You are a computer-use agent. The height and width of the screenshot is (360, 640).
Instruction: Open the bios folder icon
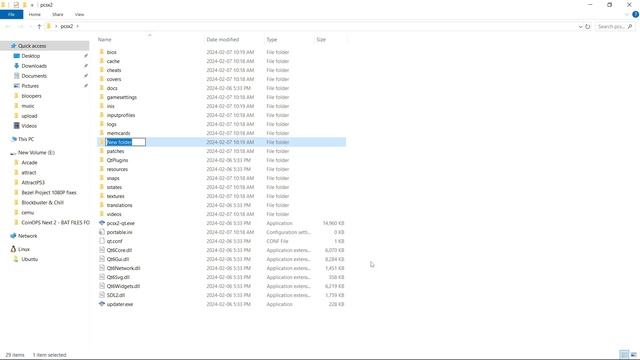pos(102,52)
